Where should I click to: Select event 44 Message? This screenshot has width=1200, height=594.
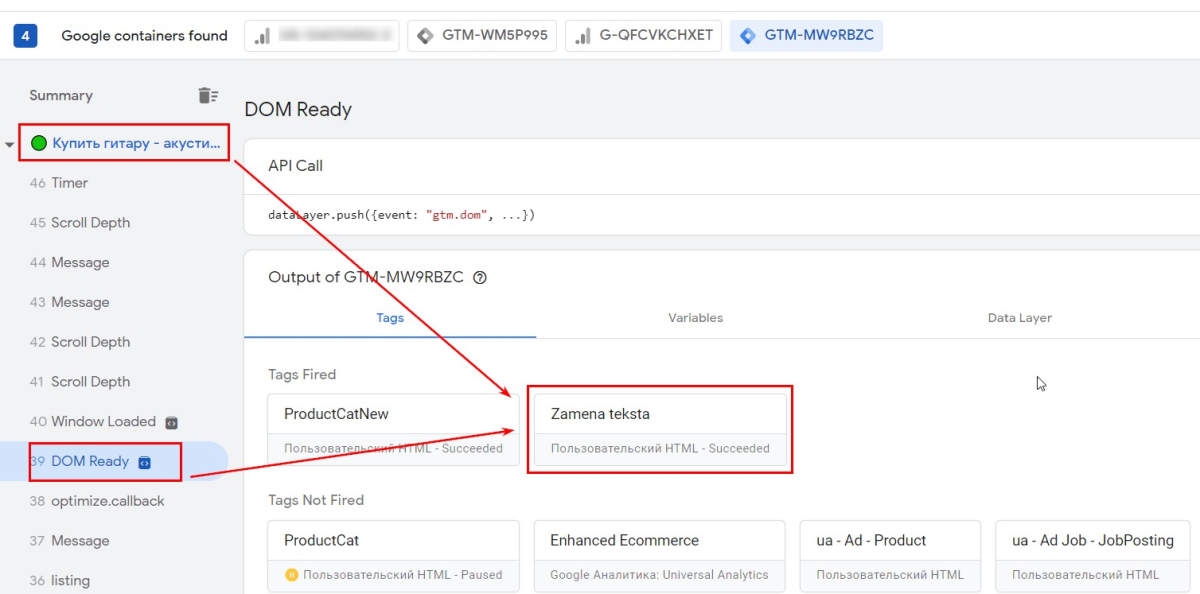click(x=69, y=263)
